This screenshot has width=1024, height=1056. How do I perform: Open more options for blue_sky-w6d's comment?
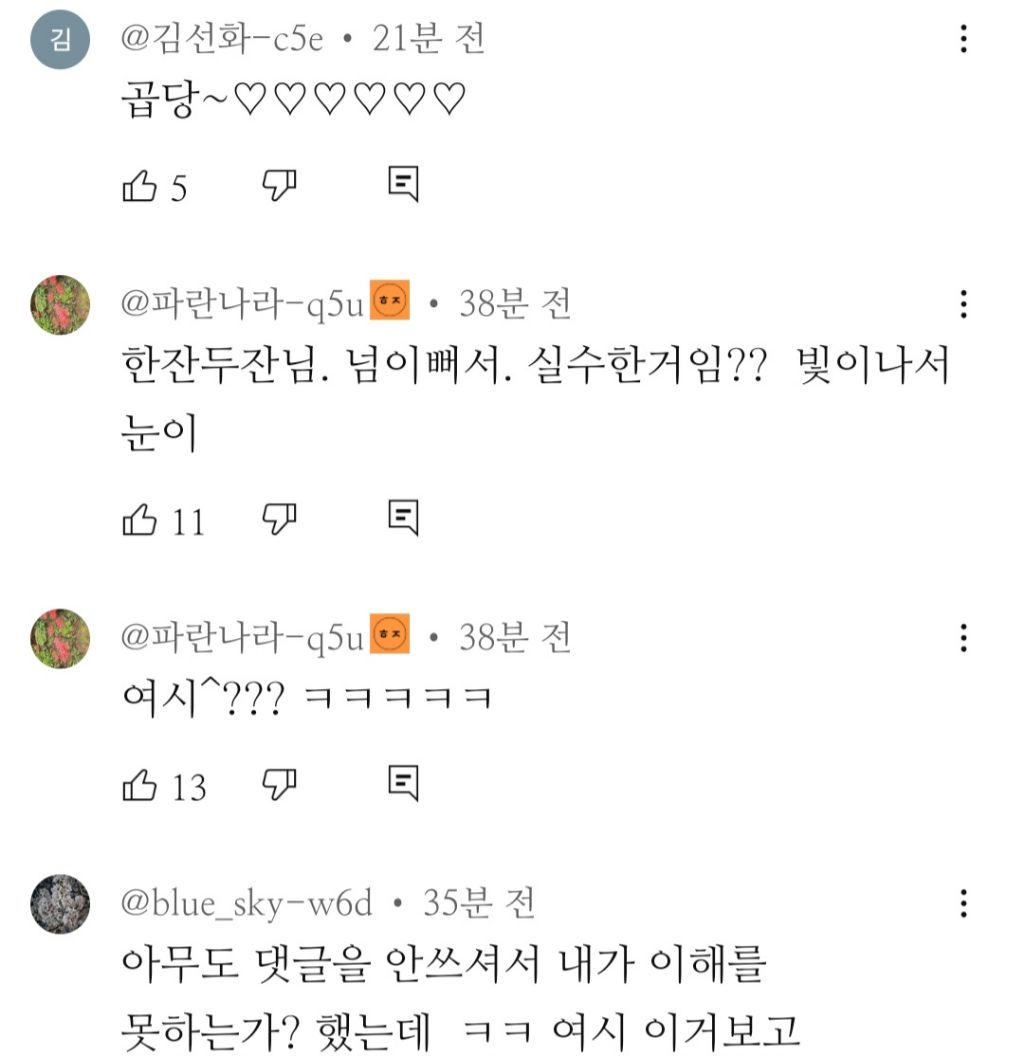(963, 904)
